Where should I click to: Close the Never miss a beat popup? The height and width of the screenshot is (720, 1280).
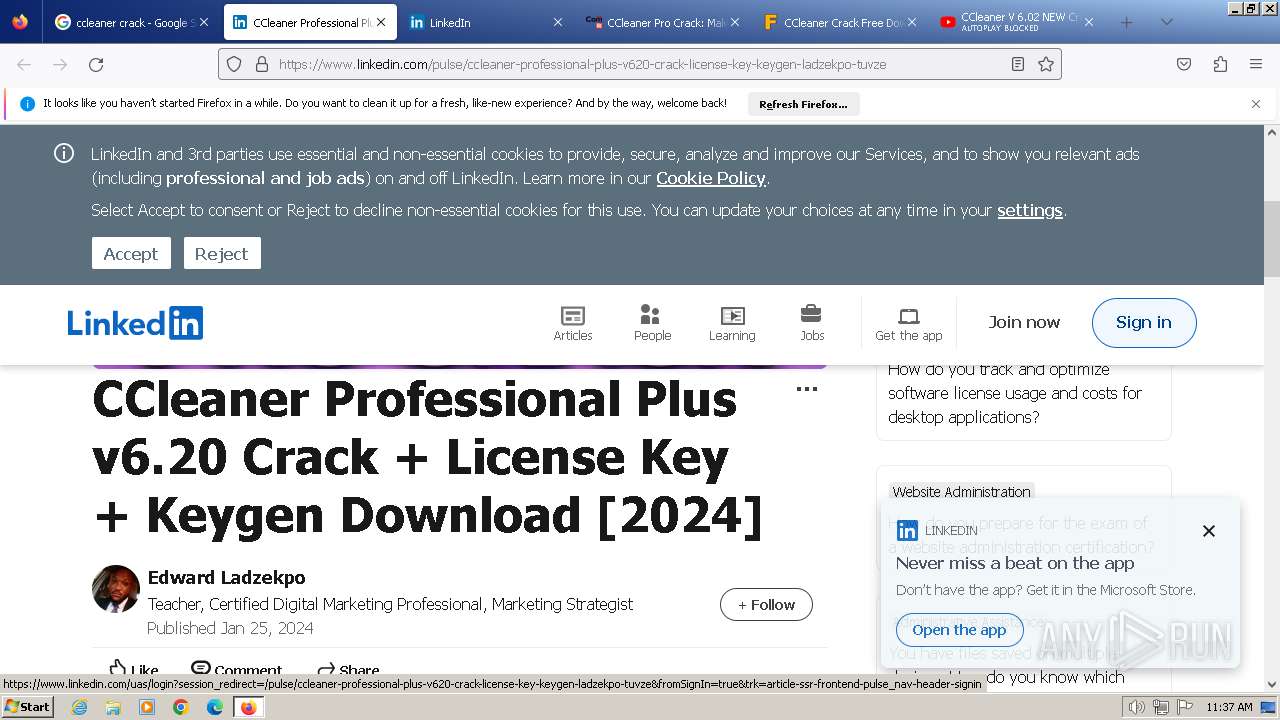pyautogui.click(x=1209, y=531)
